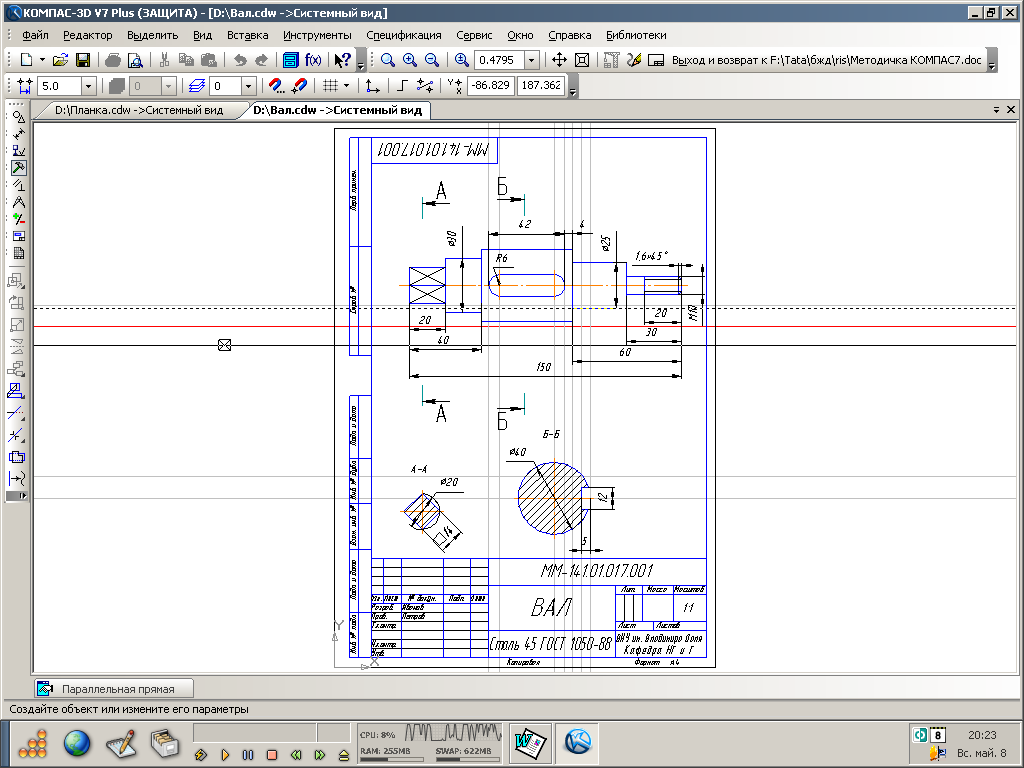Open the notepad with pencil launcher icon
The image size is (1024, 768).
120,743
